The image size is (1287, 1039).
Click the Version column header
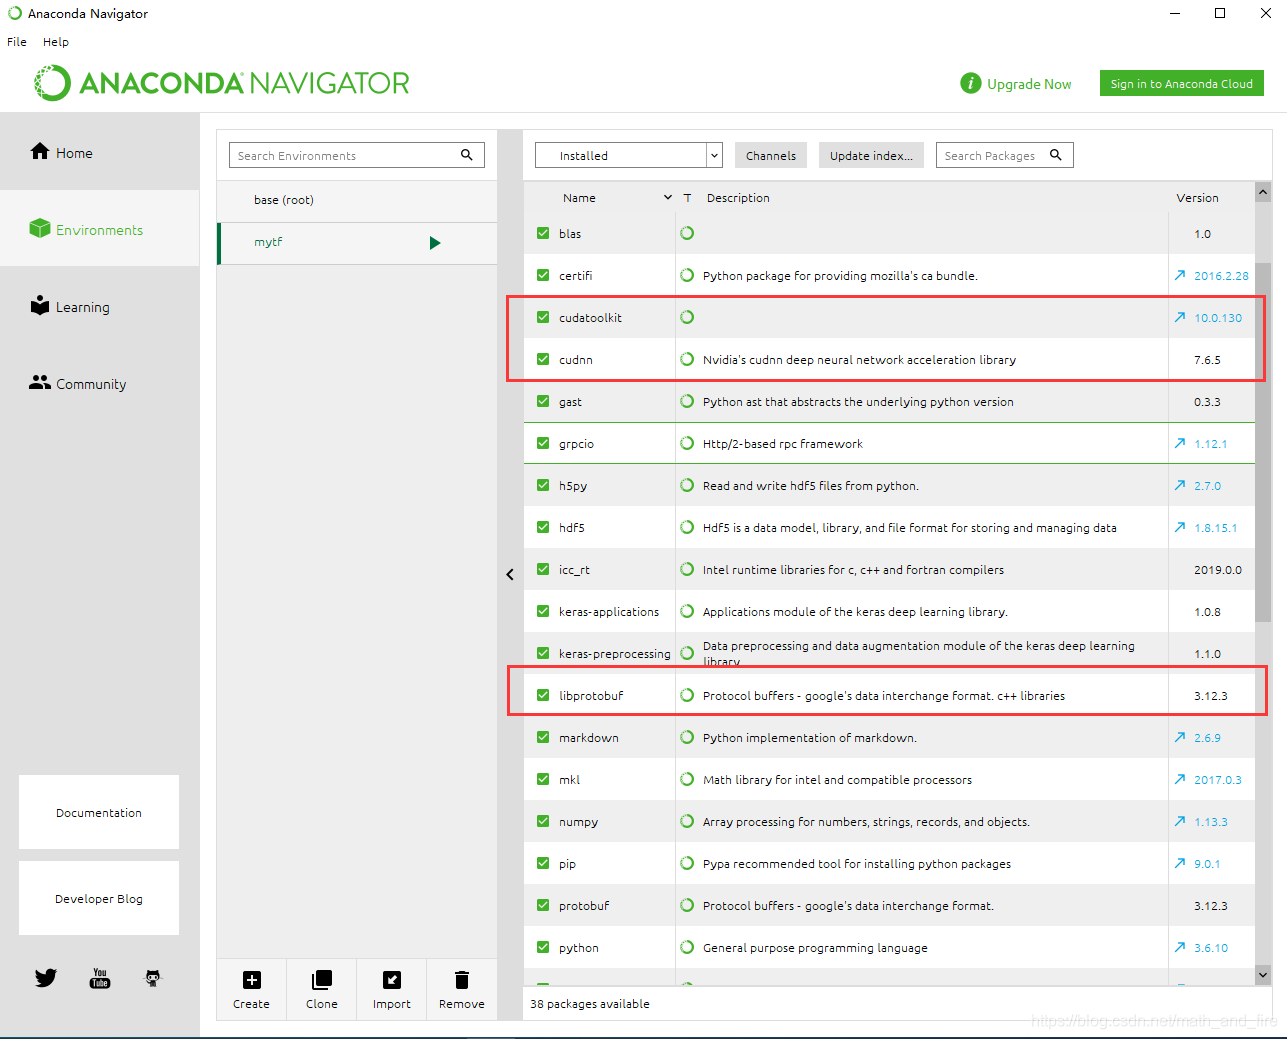pyautogui.click(x=1197, y=198)
